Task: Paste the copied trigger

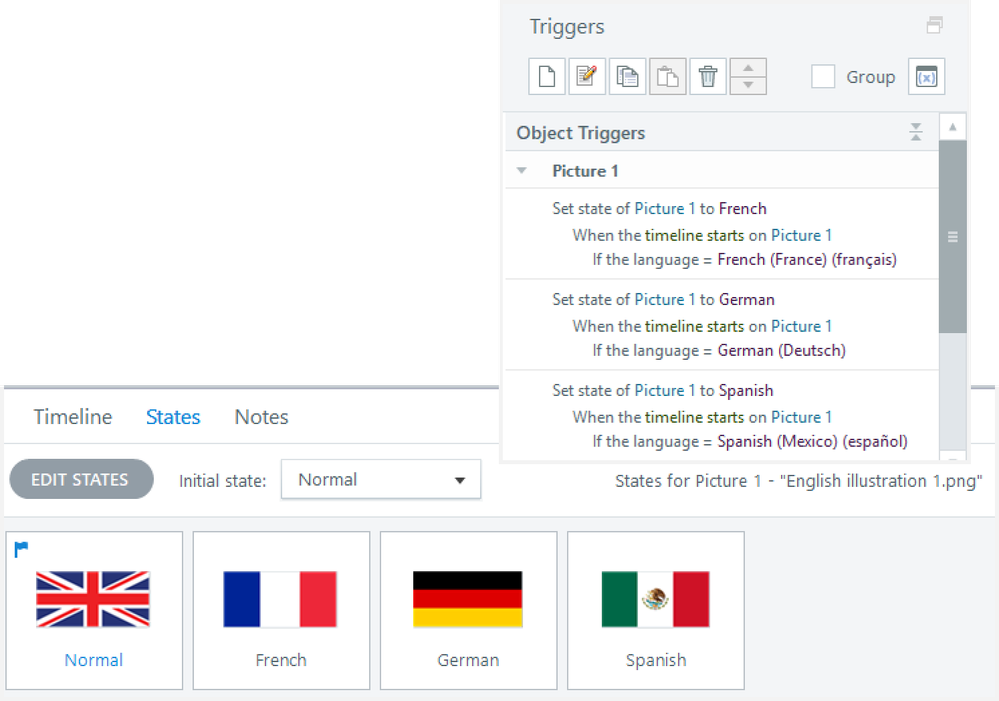Action: click(x=667, y=76)
